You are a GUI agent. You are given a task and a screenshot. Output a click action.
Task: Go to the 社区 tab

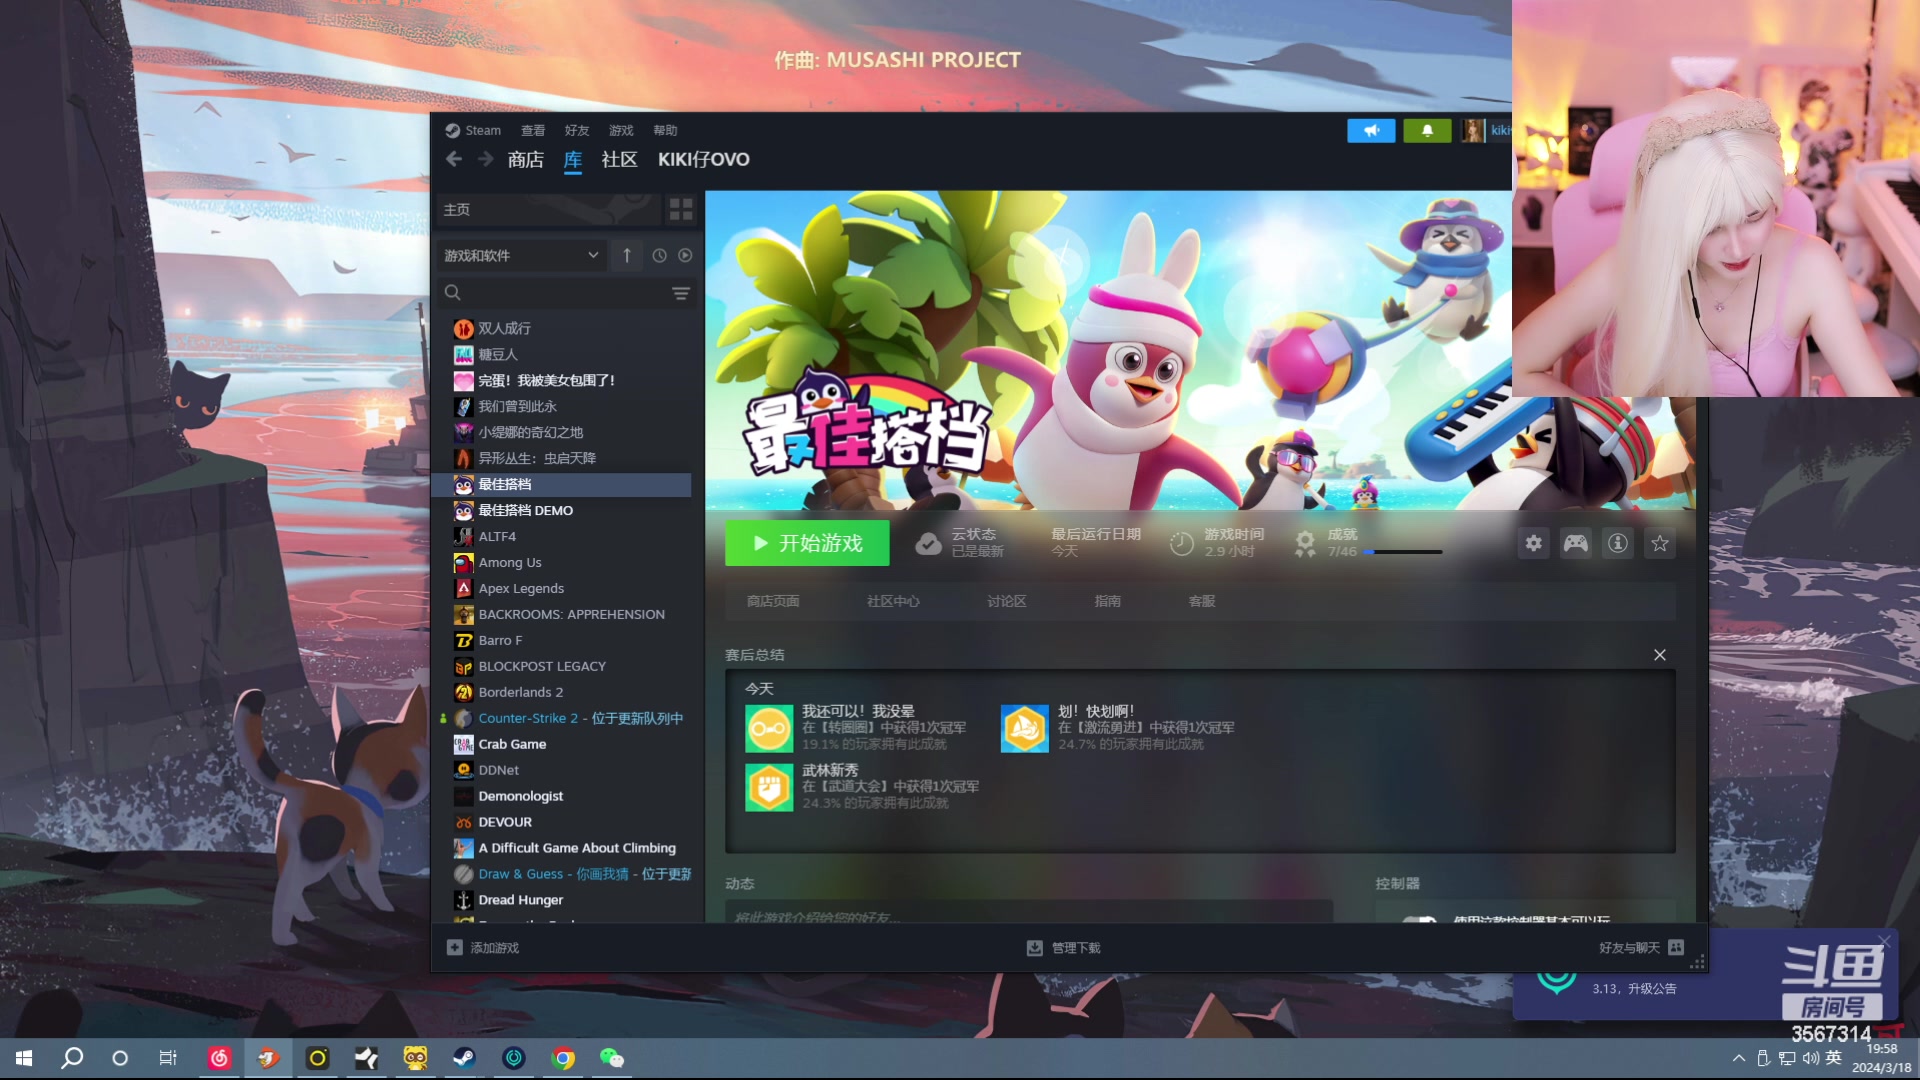point(619,159)
